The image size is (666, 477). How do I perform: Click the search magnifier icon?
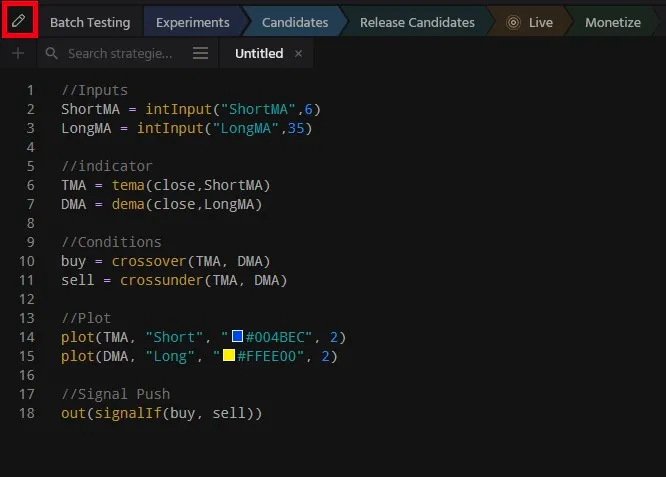(x=51, y=54)
